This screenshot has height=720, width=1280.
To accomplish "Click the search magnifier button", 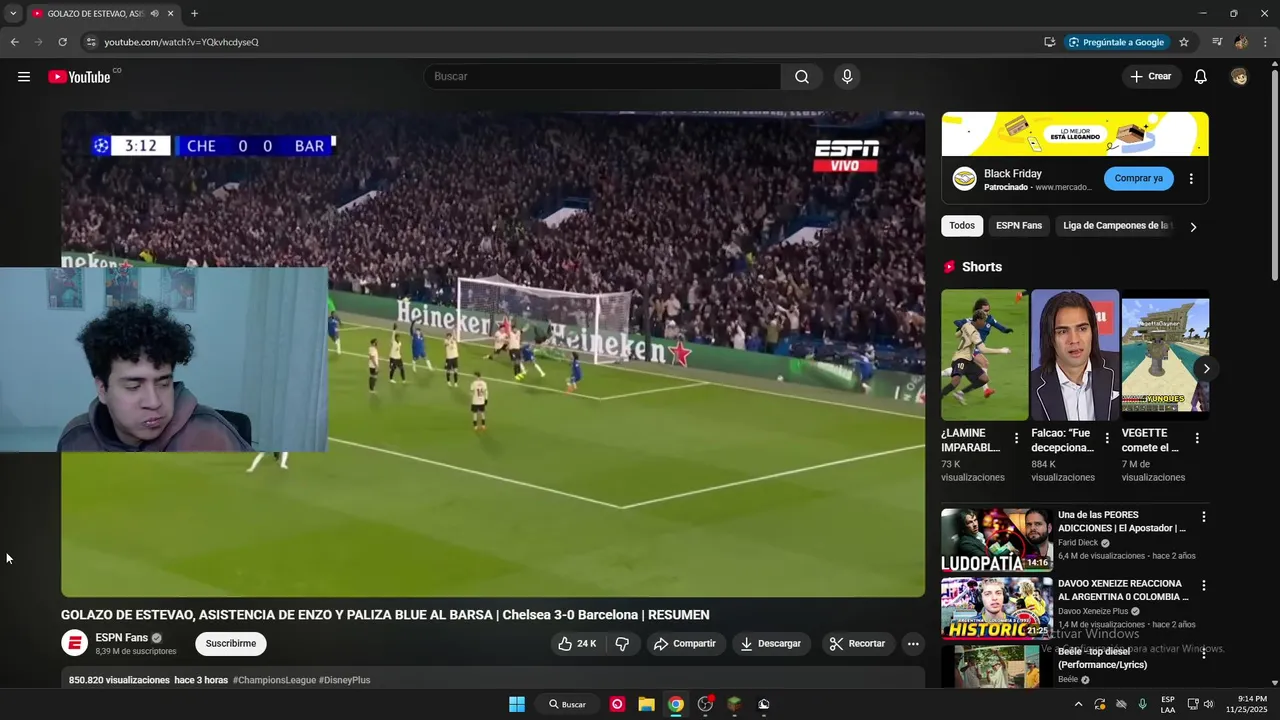I will pyautogui.click(x=802, y=77).
